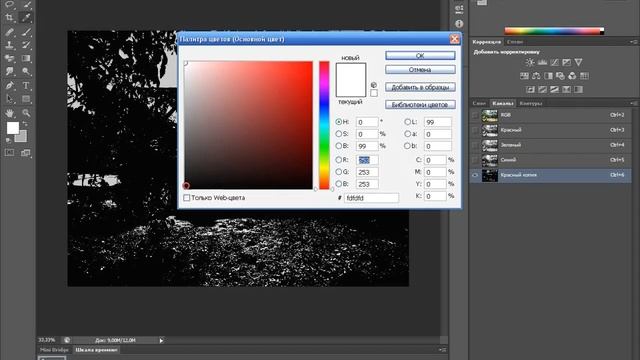Select the Crop tool
The image size is (640, 360).
pos(9,18)
